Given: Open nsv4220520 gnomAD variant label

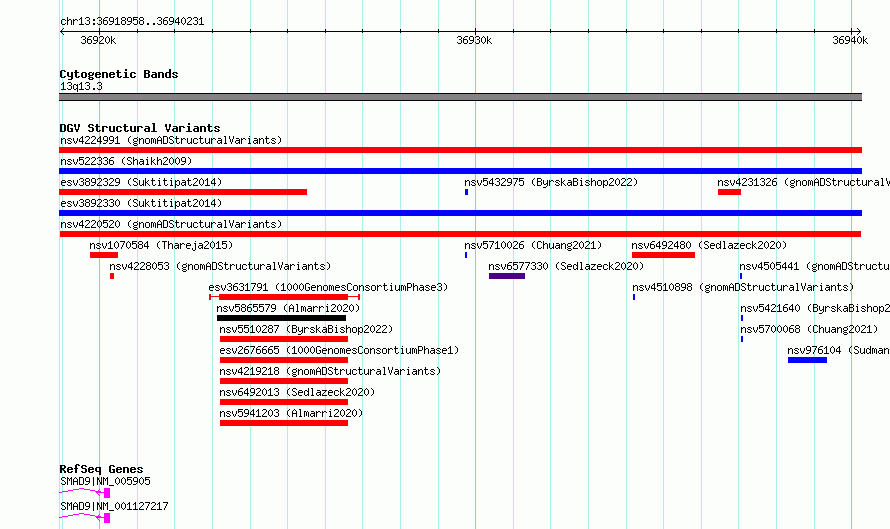Looking at the screenshot, I should pyautogui.click(x=171, y=224).
